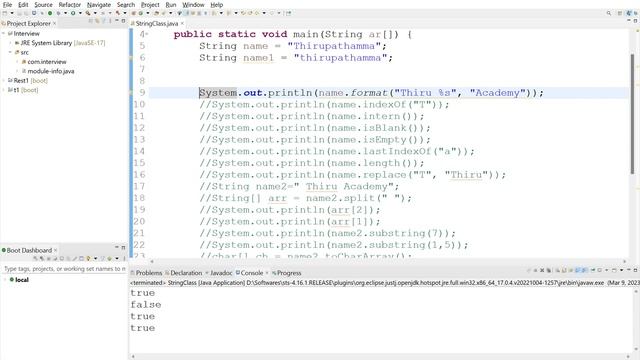Click the Boot Dashboard filter tags input
Screen dimensions: 640x360
coord(64,269)
